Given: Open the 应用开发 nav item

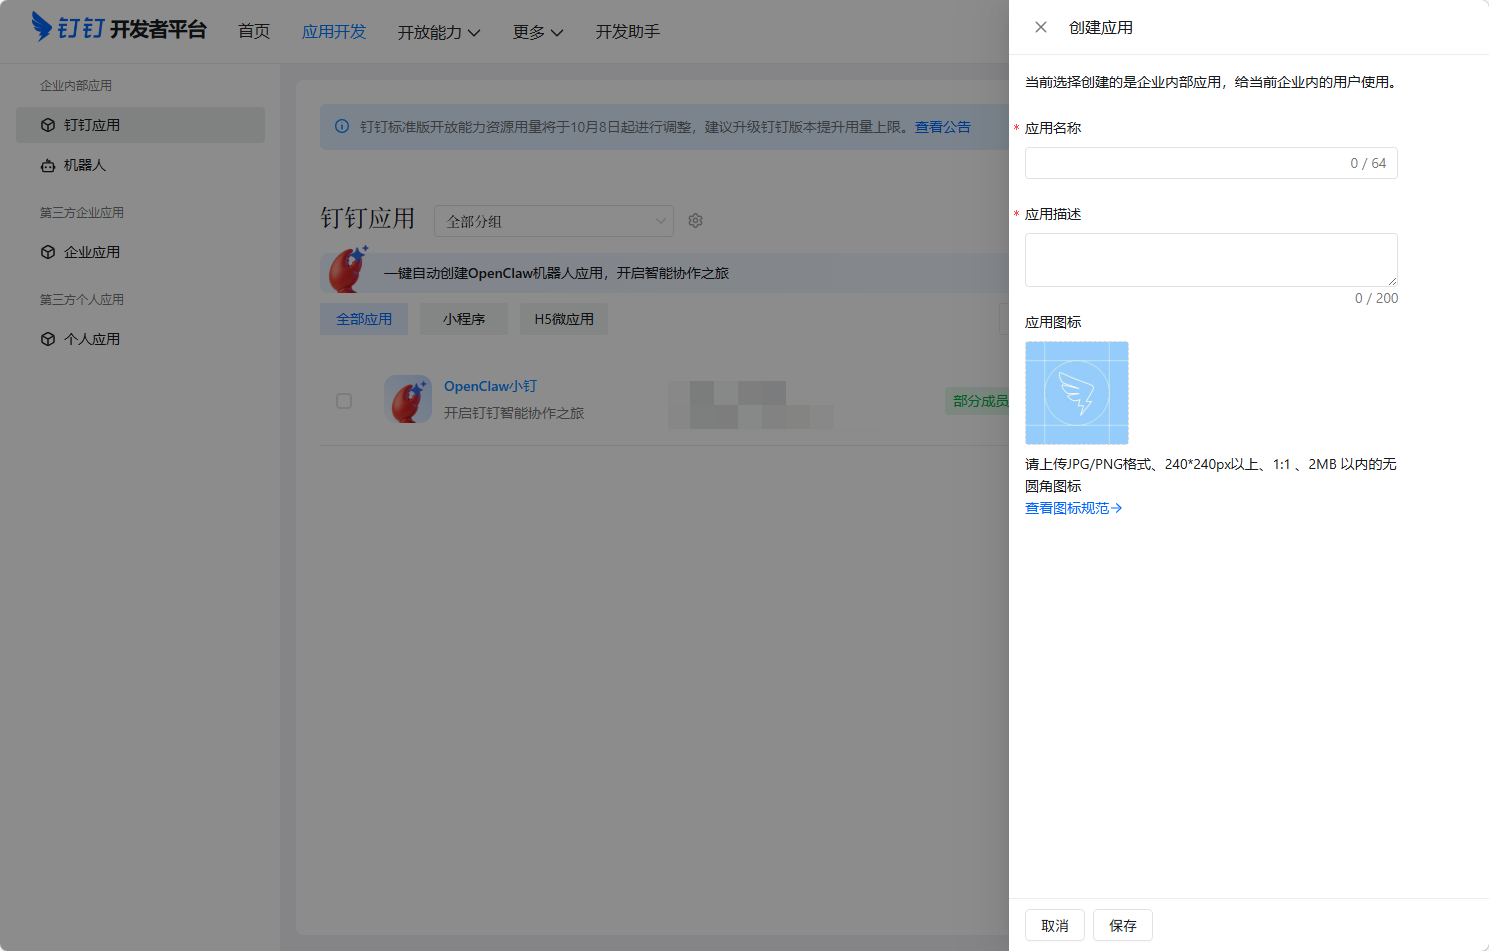Looking at the screenshot, I should tap(334, 31).
